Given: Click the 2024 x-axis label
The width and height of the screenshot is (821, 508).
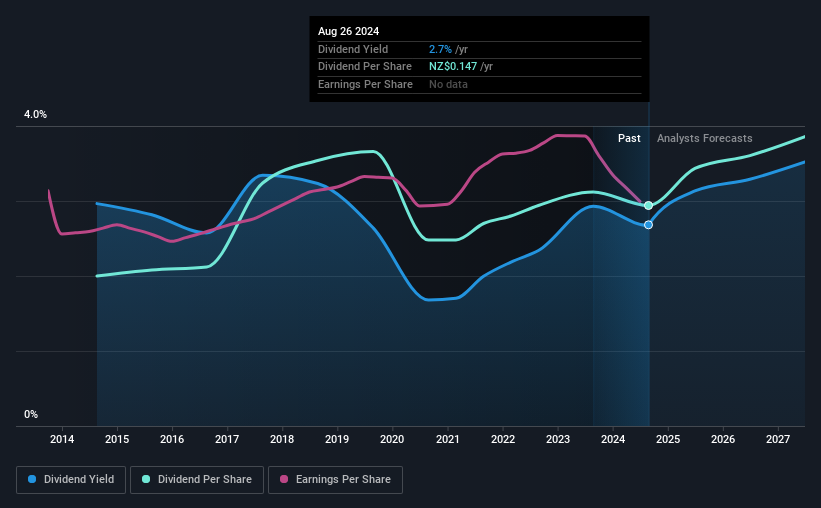Looking at the screenshot, I should [613, 439].
